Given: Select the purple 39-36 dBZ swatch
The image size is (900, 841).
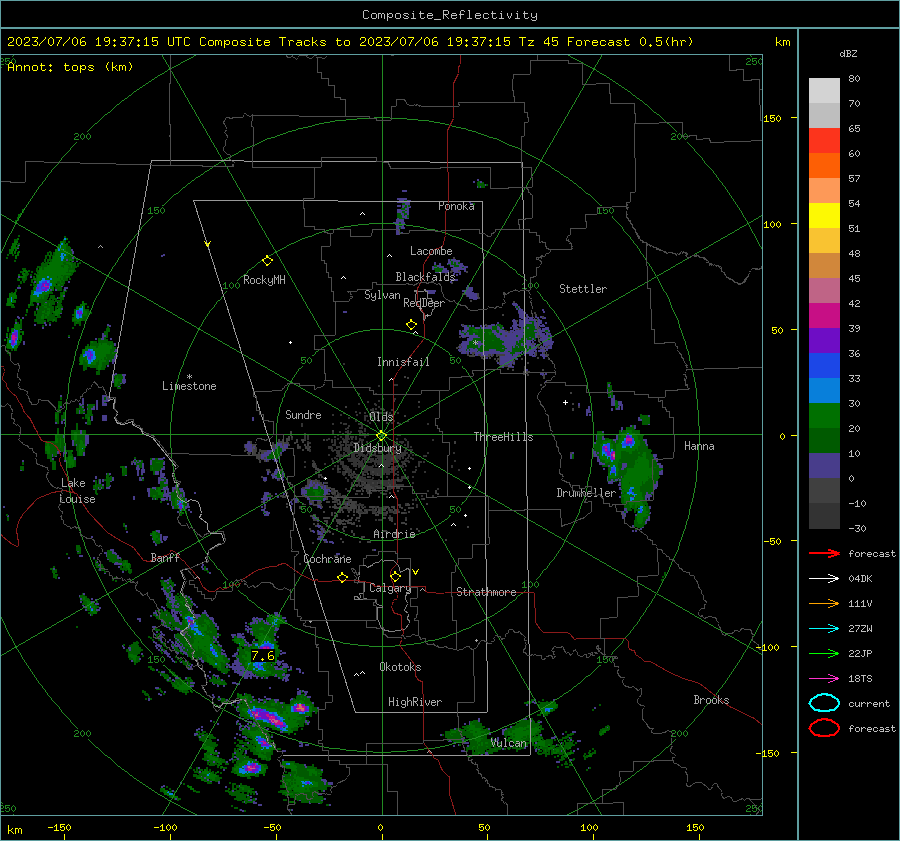Looking at the screenshot, I should 824,340.
